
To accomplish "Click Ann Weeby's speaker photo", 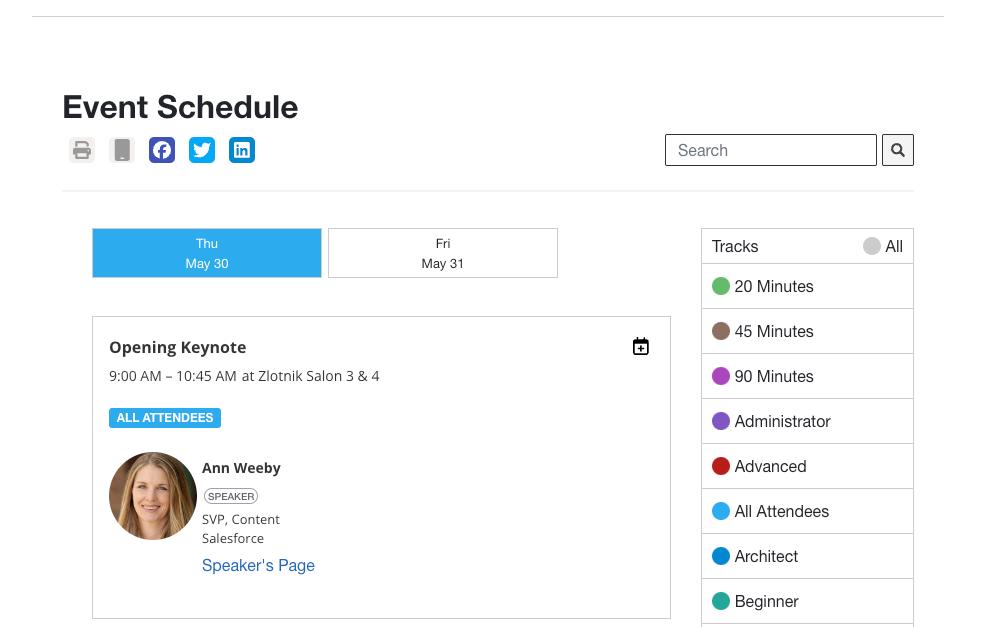I will 153,496.
